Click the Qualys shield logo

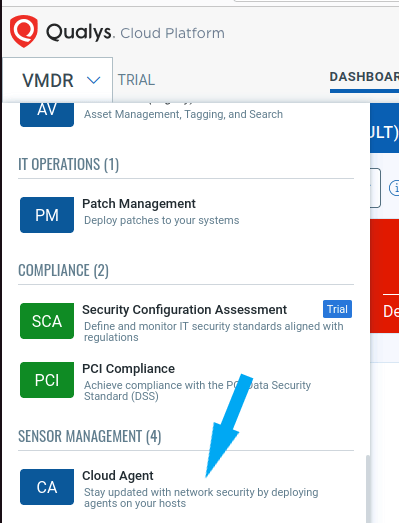pos(23,31)
